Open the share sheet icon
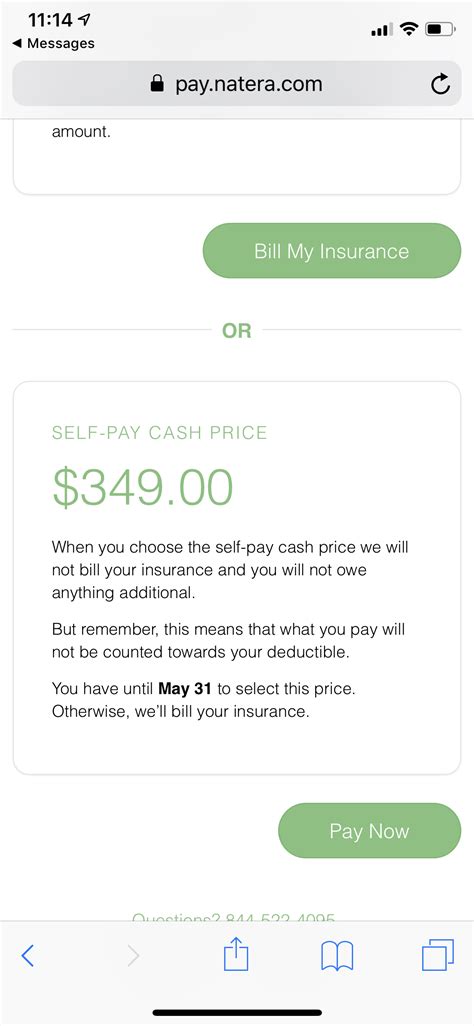Image resolution: width=474 pixels, height=1026 pixels. tap(236, 955)
